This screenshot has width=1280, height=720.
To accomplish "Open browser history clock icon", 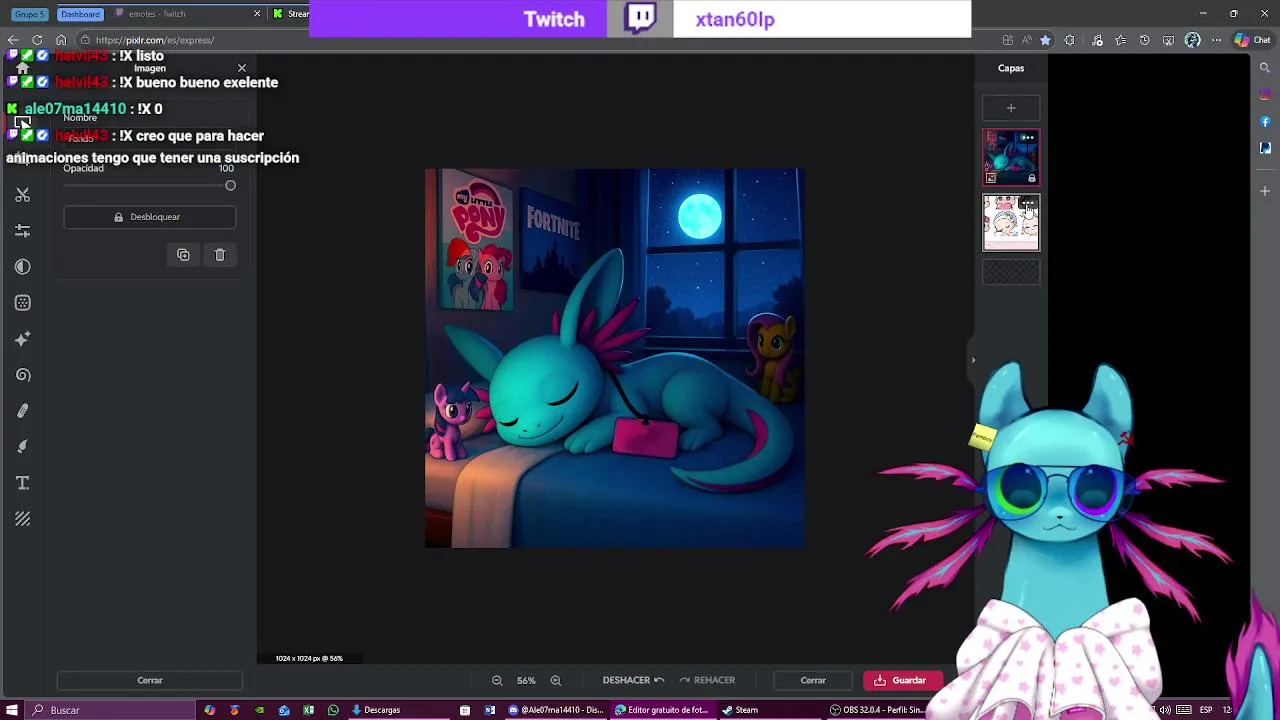I will pyautogui.click(x=1145, y=40).
